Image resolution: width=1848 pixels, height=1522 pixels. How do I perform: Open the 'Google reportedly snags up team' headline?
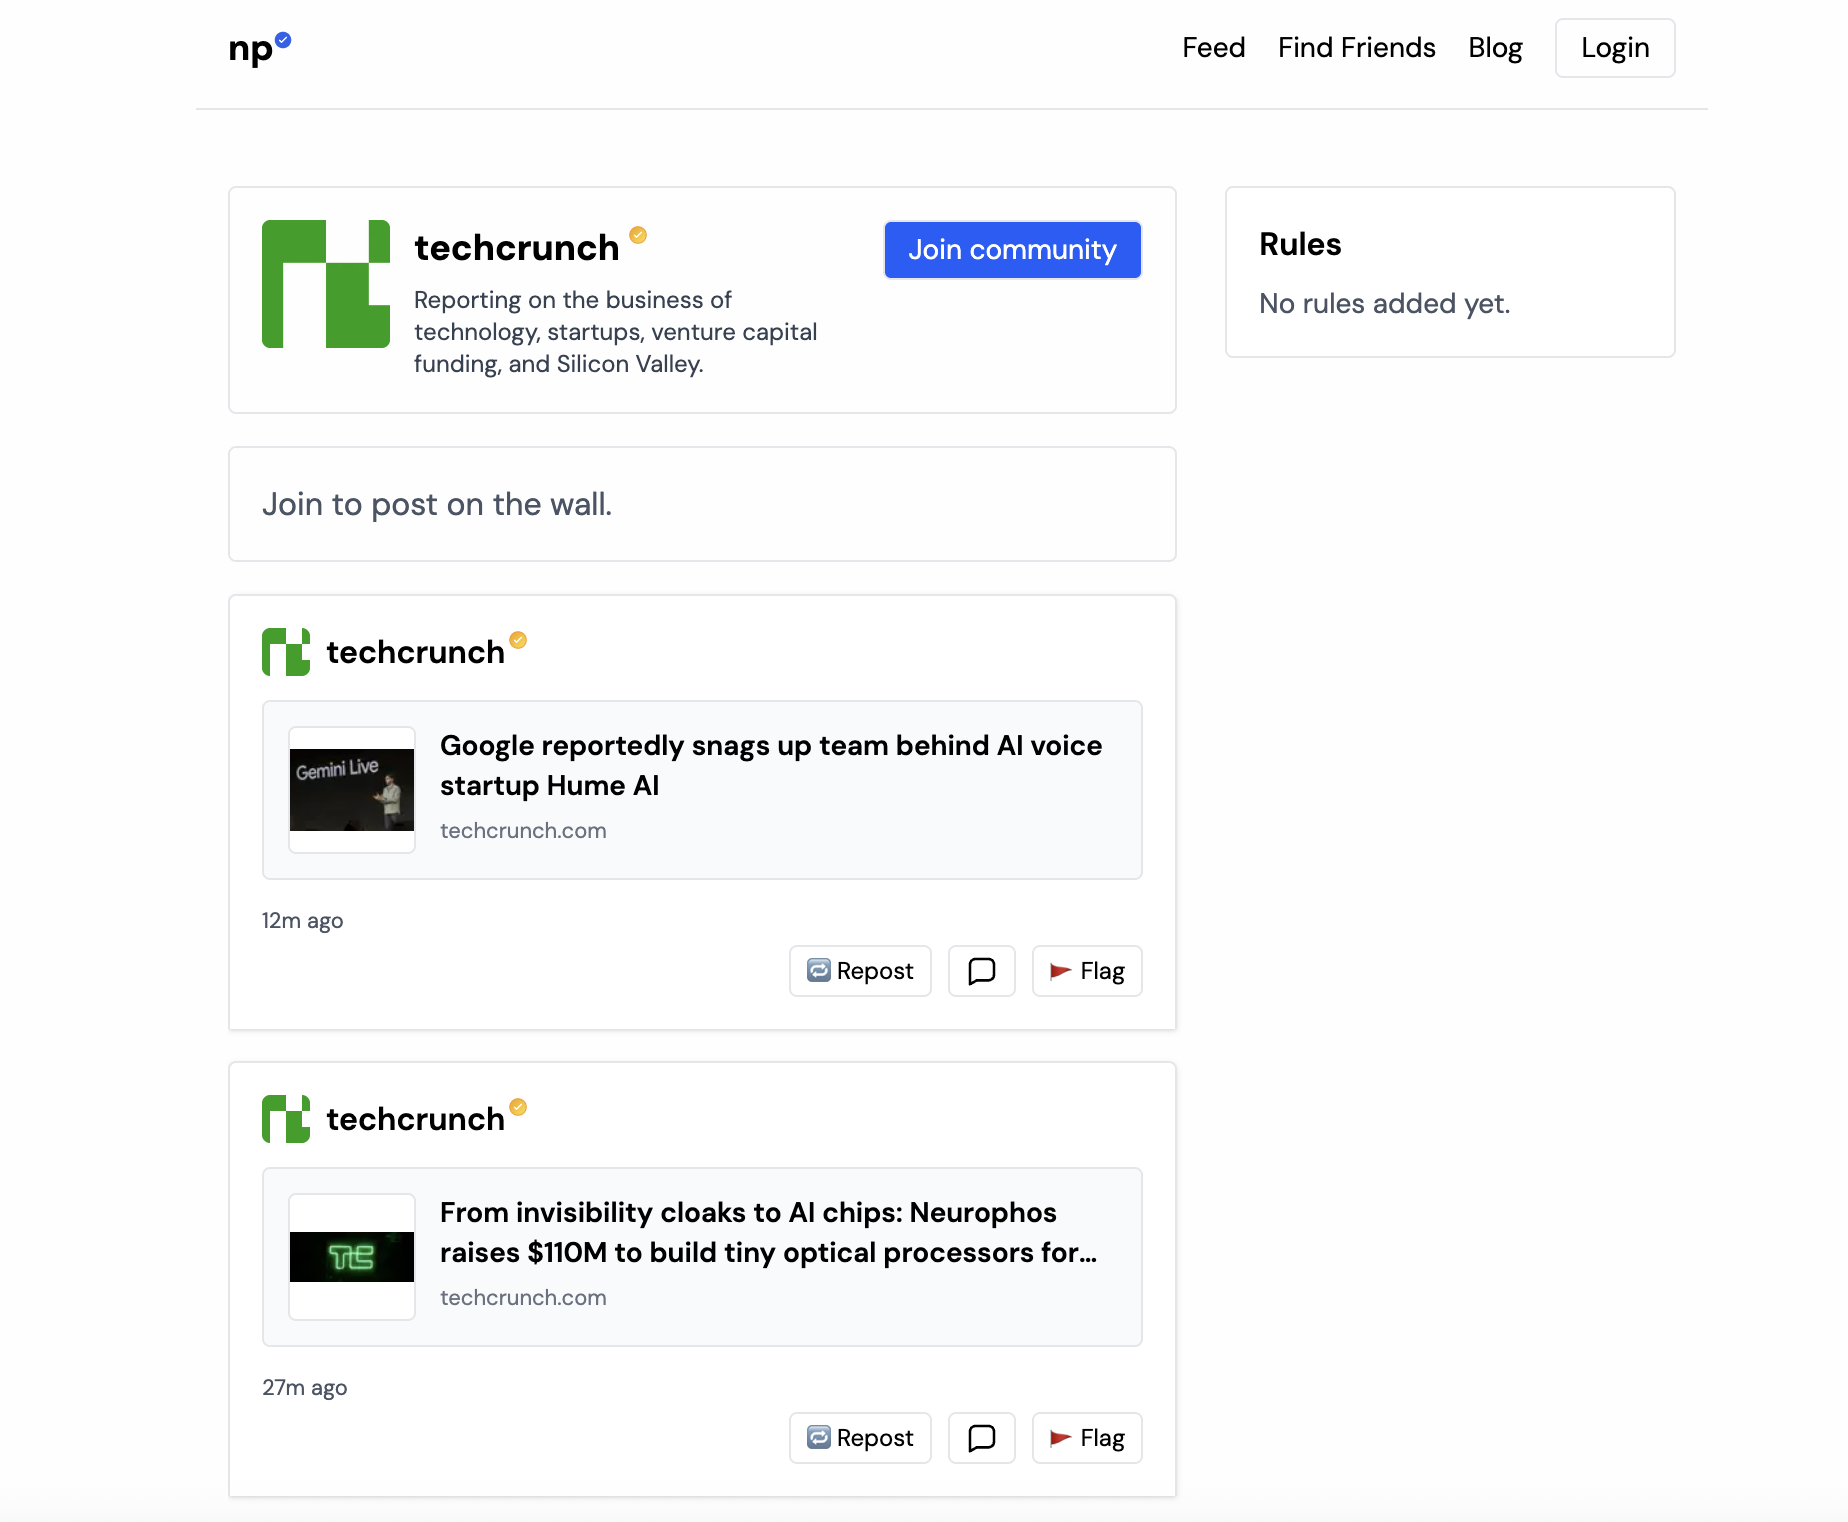click(x=771, y=765)
